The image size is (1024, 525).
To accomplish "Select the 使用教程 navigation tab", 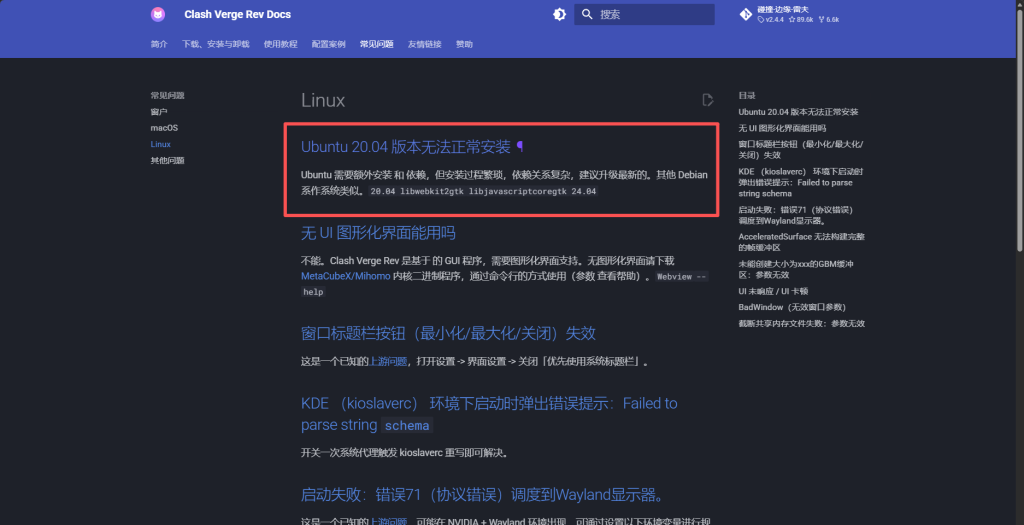I will pos(280,45).
